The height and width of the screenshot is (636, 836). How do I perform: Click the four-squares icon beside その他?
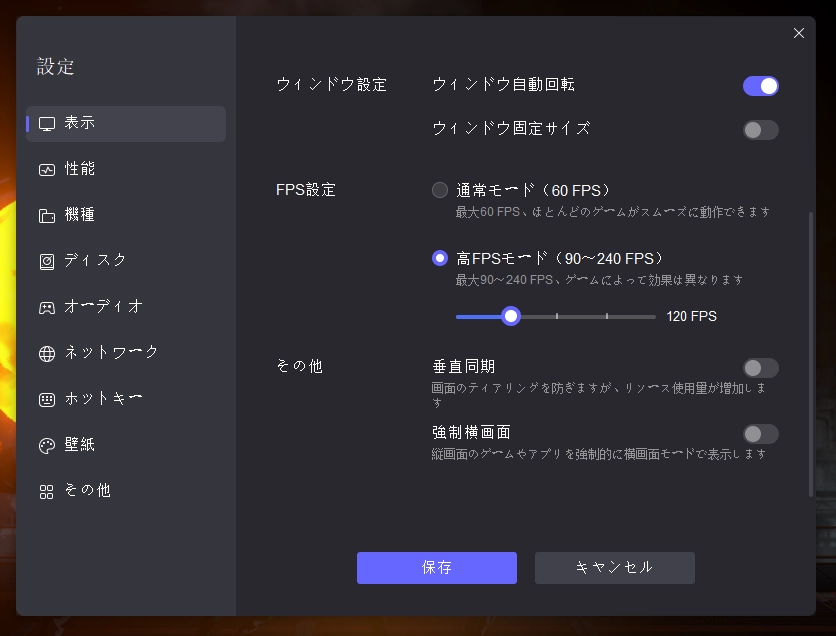[x=47, y=492]
